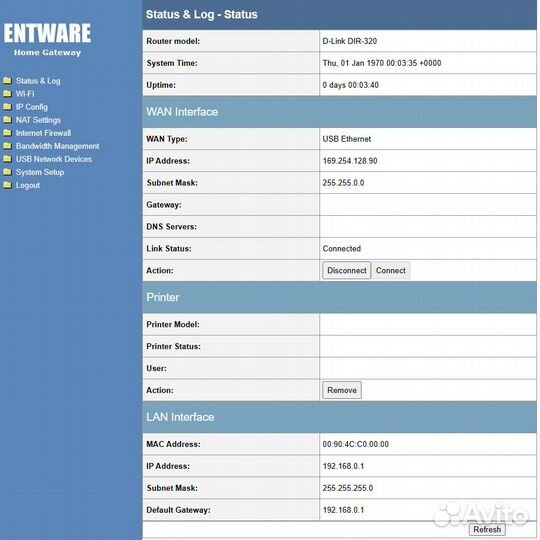Refresh the status page

coord(487,529)
